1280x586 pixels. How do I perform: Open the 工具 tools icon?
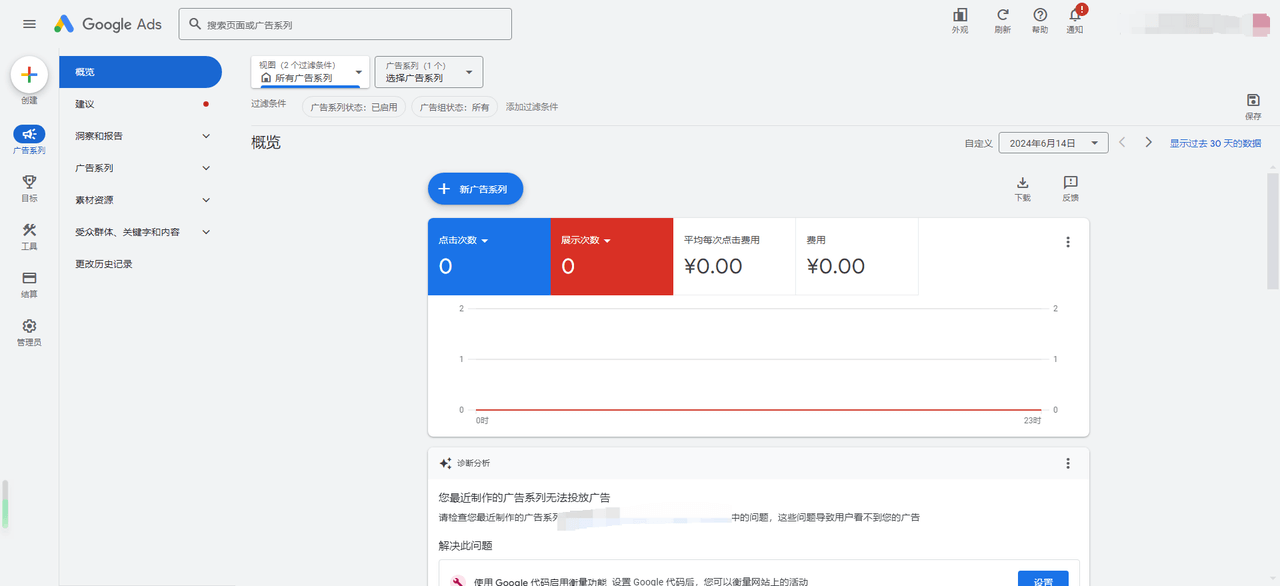[x=29, y=230]
